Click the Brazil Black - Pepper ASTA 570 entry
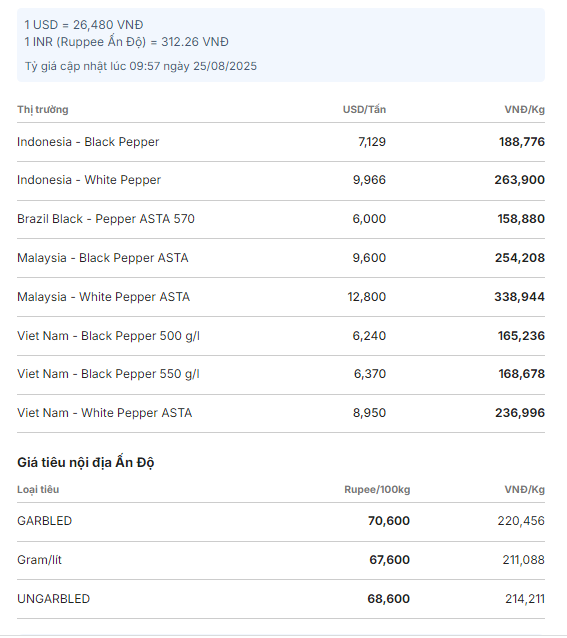This screenshot has height=638, width=567. (x=106, y=219)
